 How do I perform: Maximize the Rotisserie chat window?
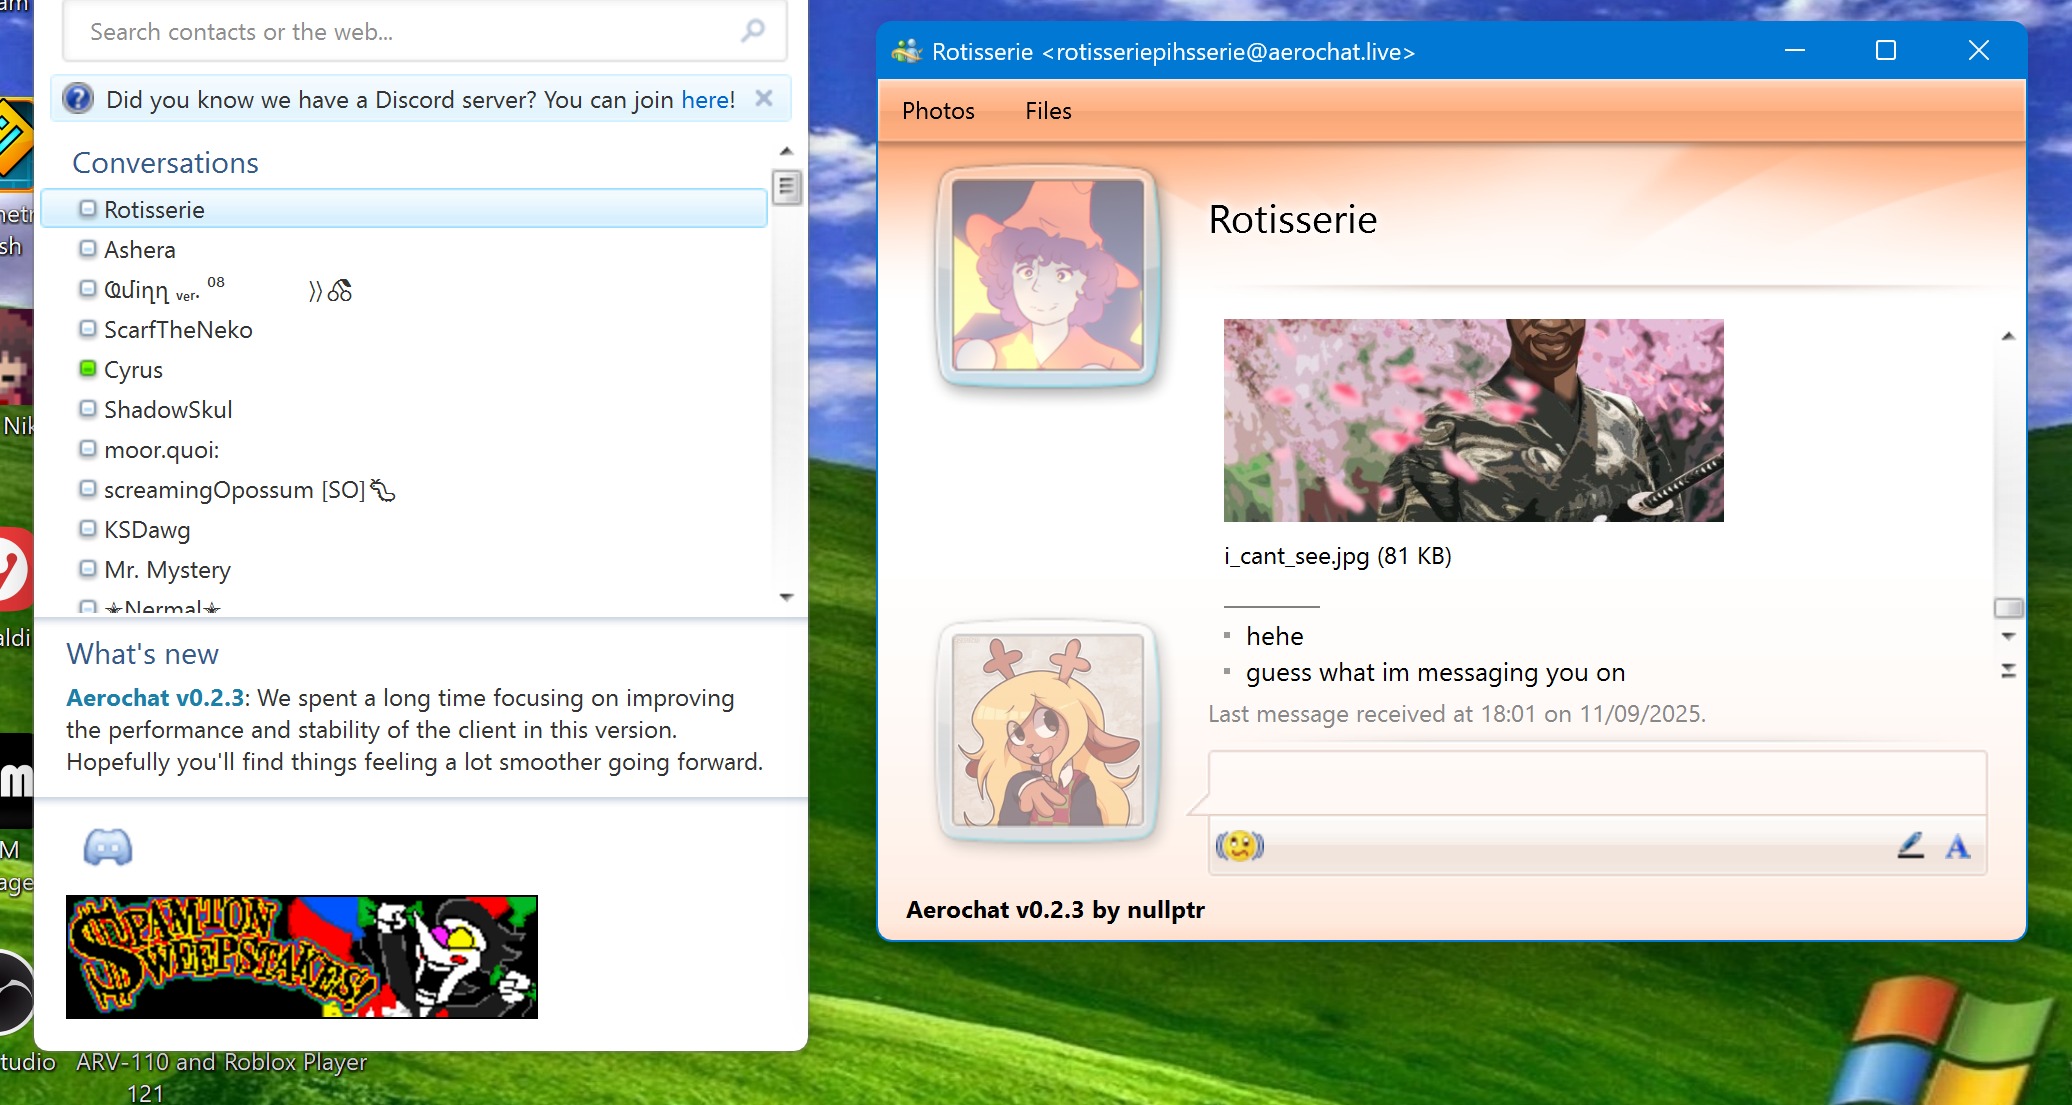[x=1885, y=50]
